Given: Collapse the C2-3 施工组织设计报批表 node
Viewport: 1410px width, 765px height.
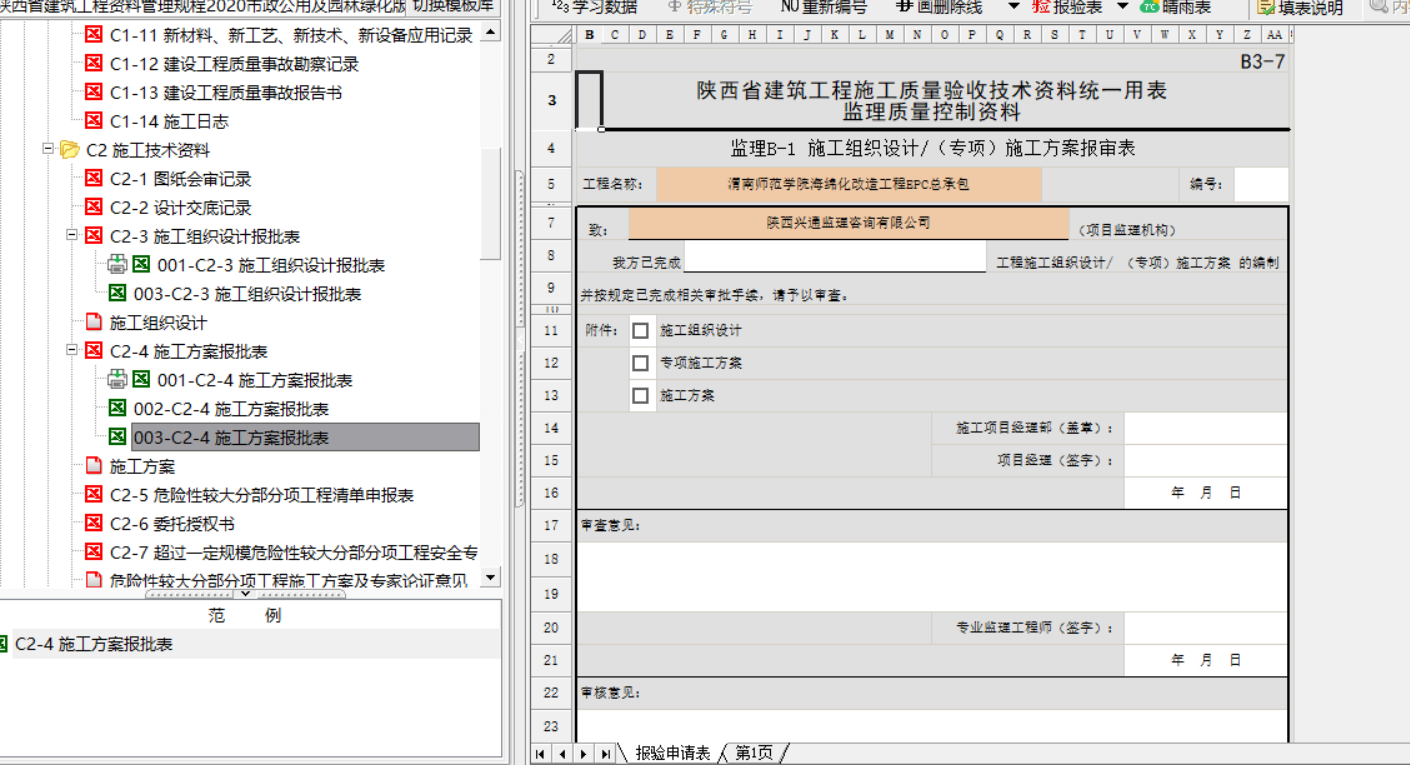Looking at the screenshot, I should 72,236.
